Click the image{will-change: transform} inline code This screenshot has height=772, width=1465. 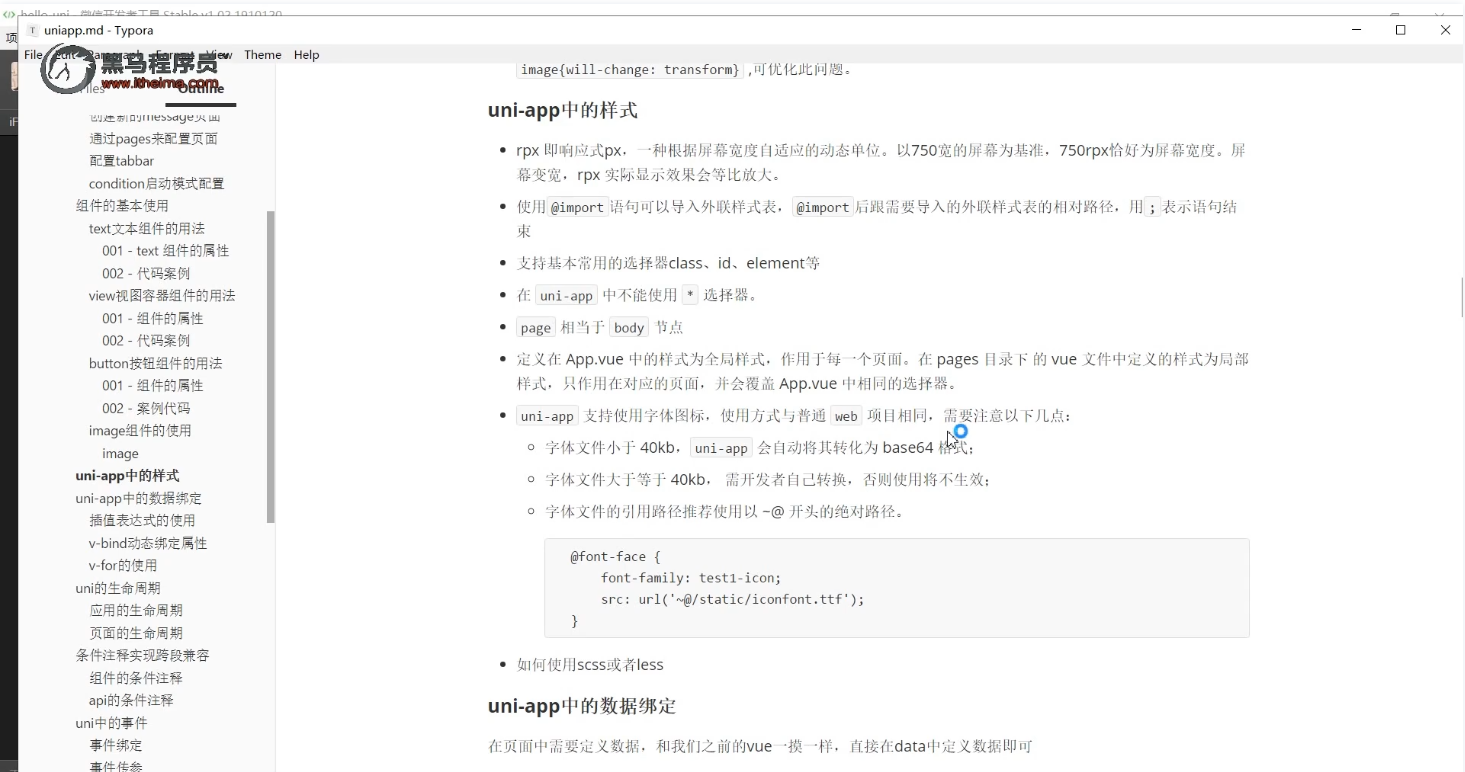pos(630,70)
